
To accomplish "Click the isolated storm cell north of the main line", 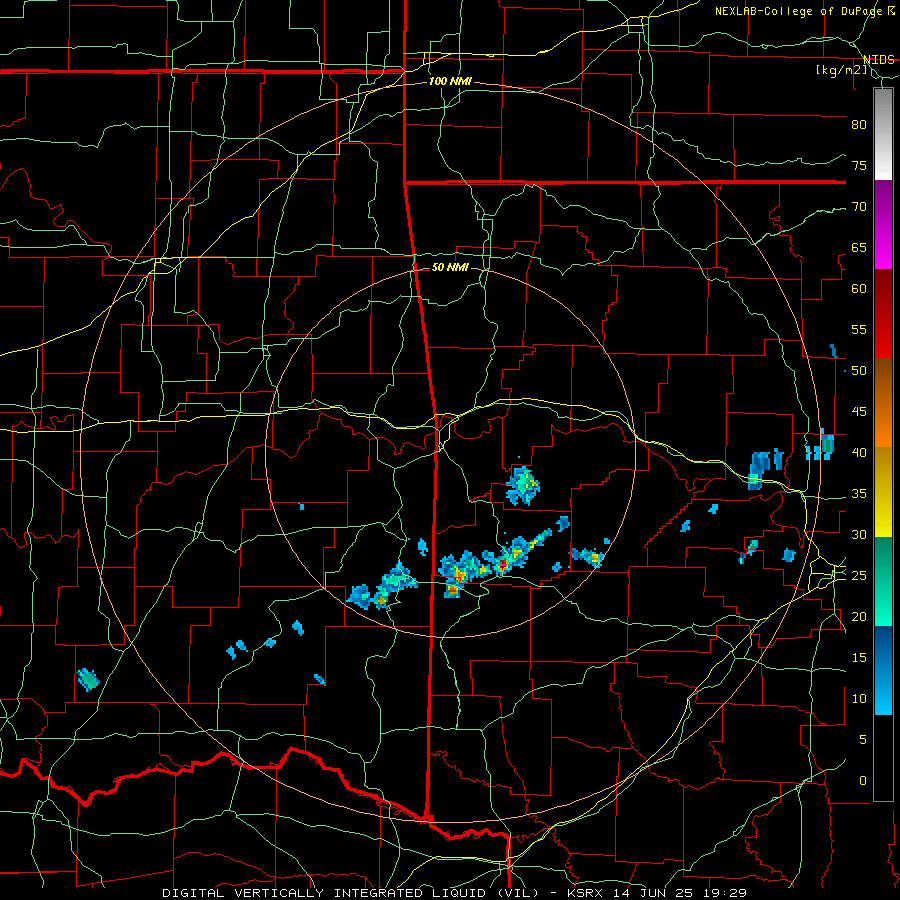I will click(x=523, y=486).
